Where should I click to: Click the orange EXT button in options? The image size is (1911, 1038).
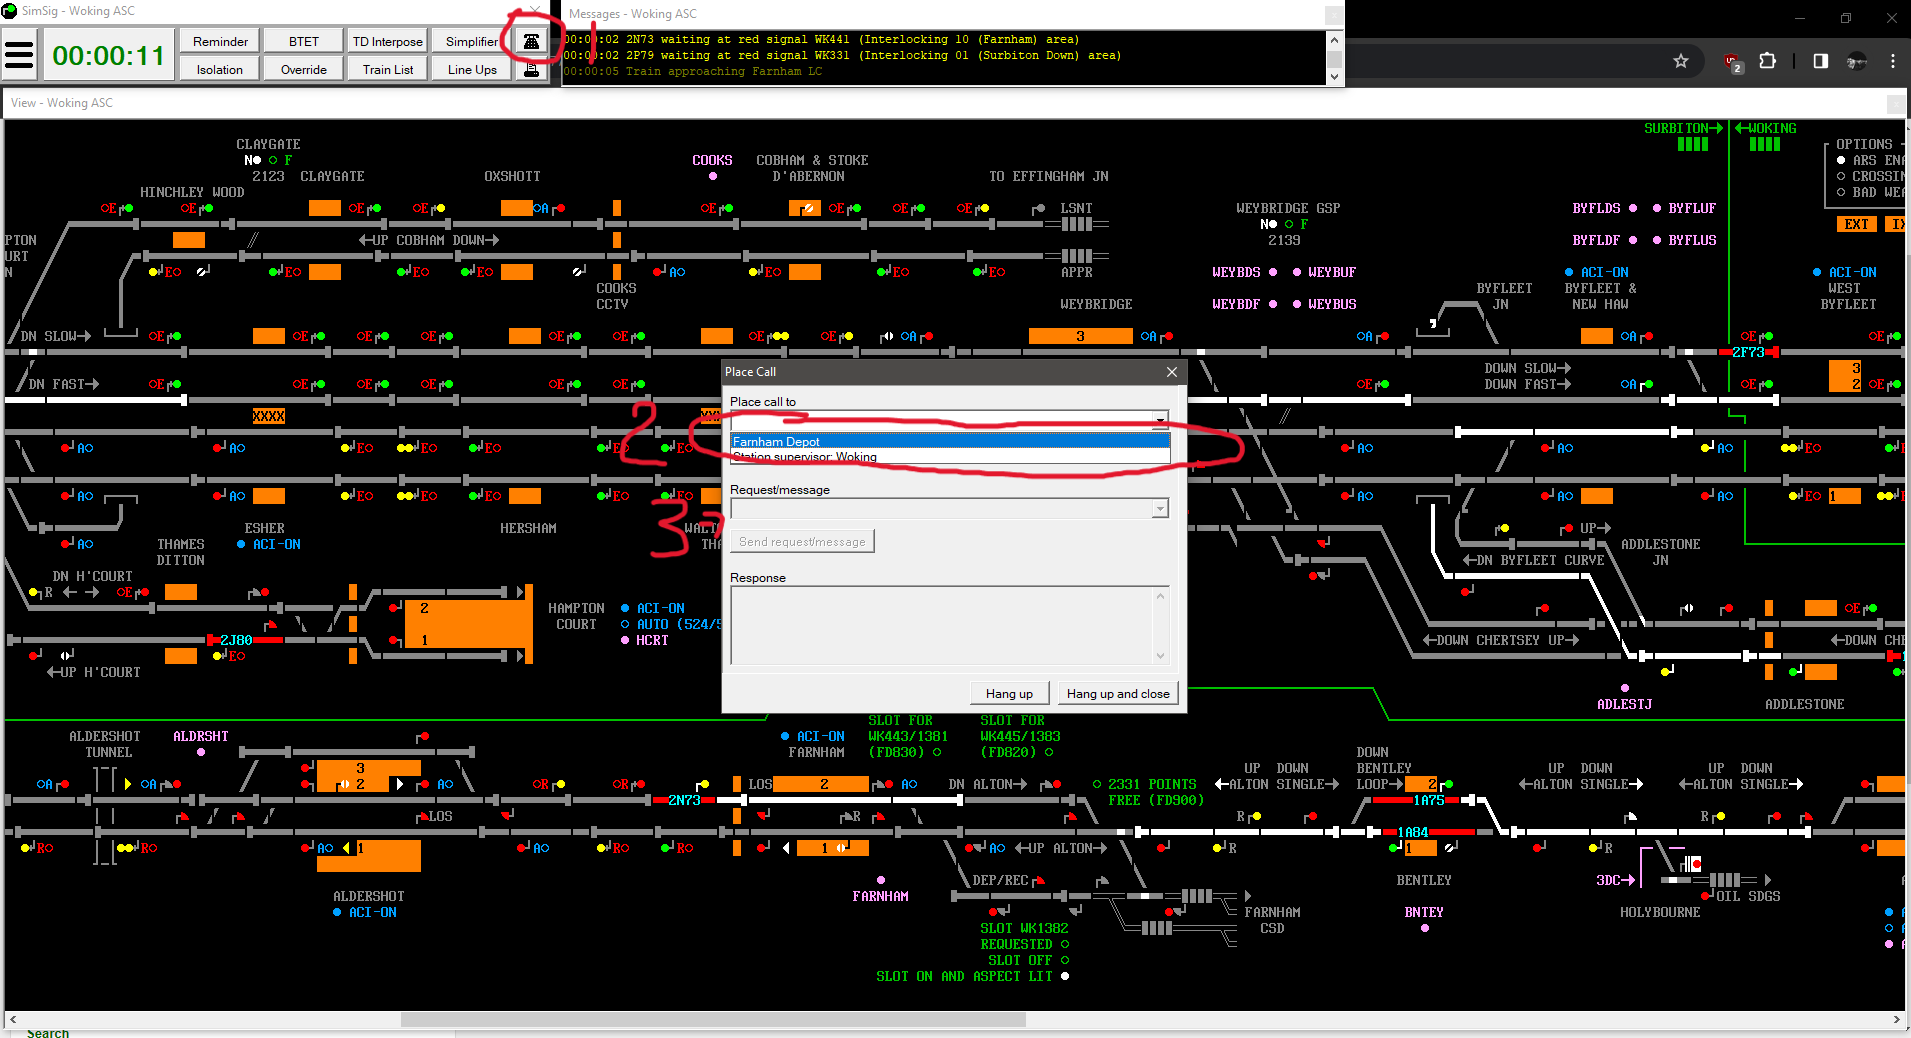1856,224
